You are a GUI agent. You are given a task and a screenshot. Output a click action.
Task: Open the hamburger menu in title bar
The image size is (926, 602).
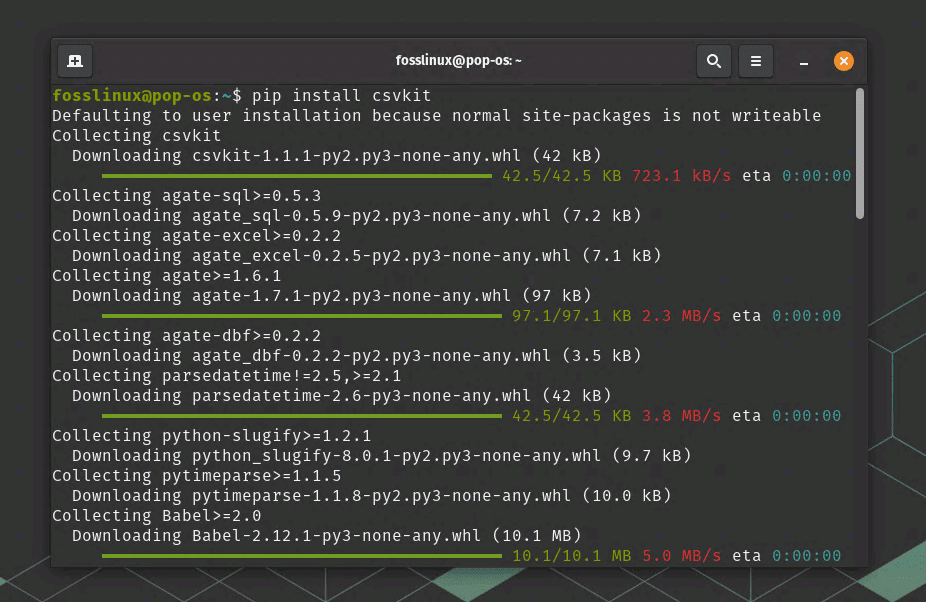(x=756, y=61)
